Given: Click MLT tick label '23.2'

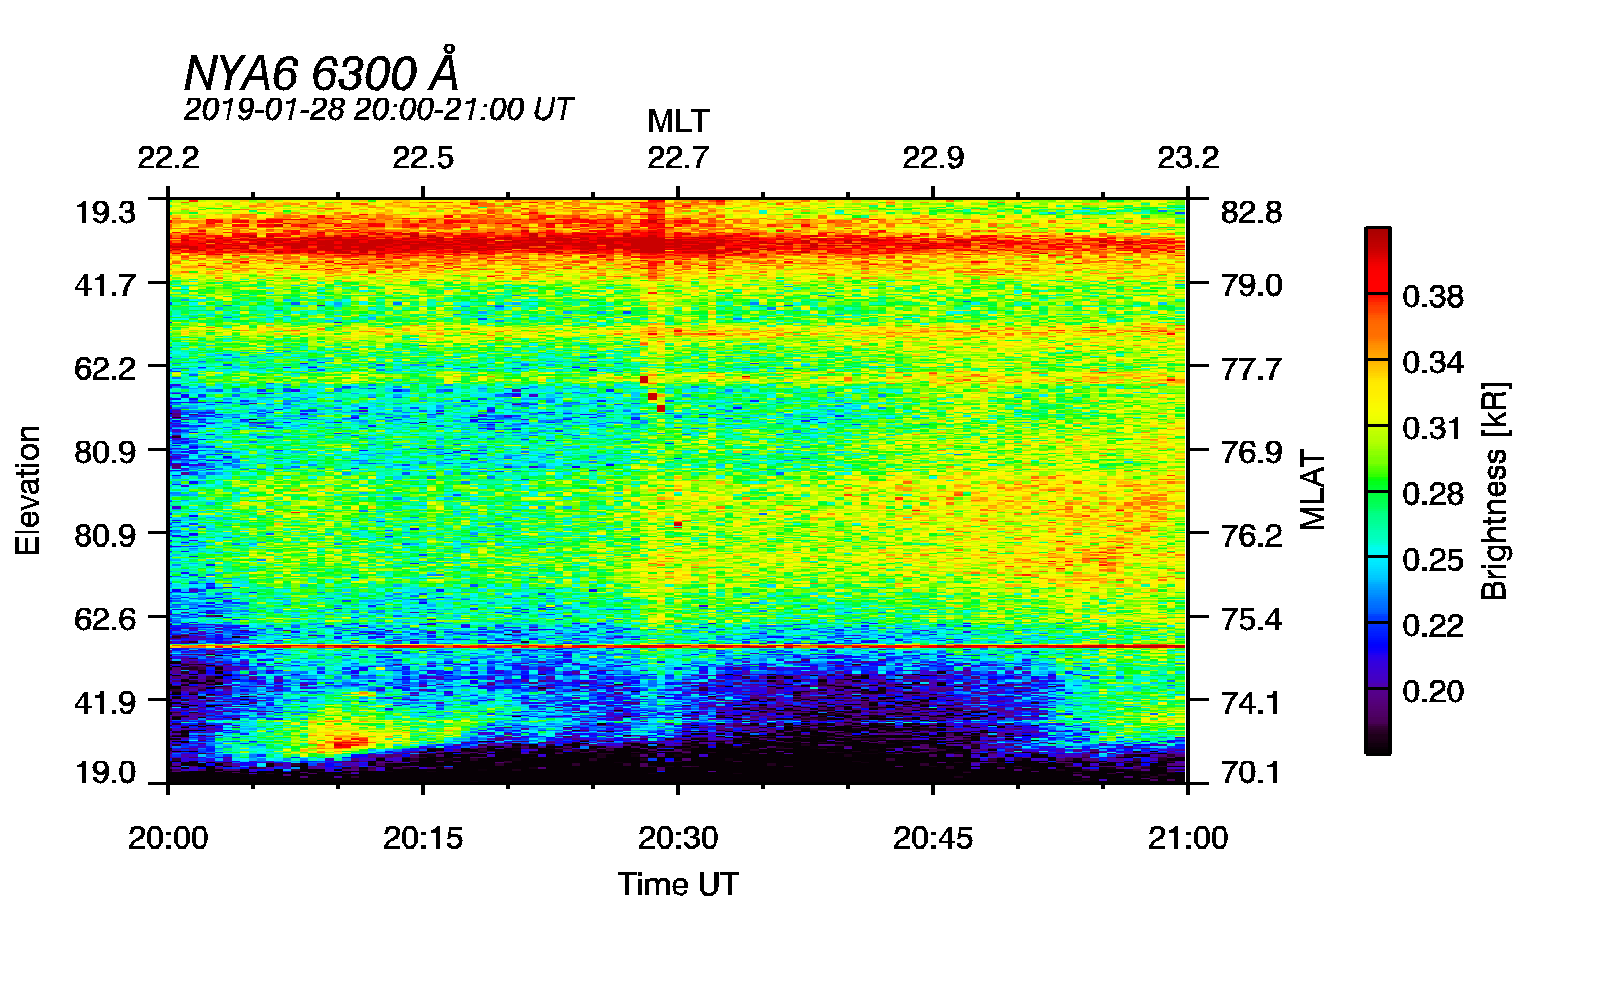Looking at the screenshot, I should pos(1188,158).
